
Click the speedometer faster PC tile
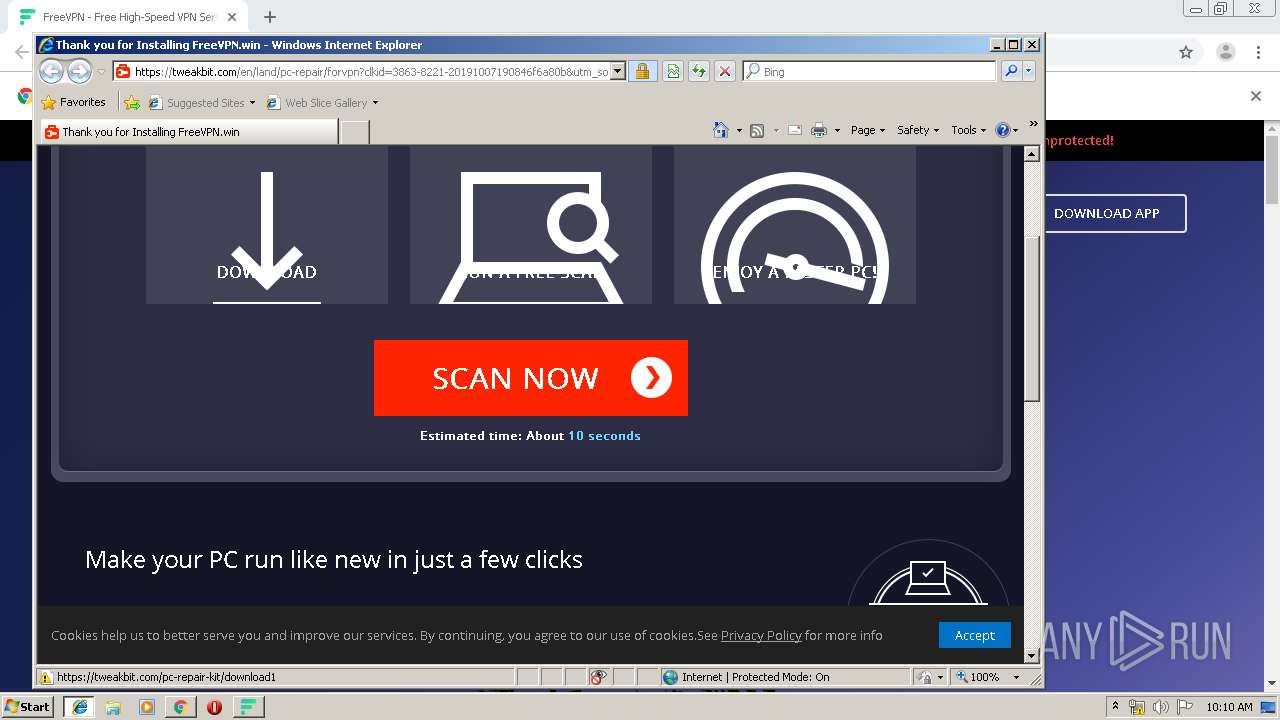[795, 225]
